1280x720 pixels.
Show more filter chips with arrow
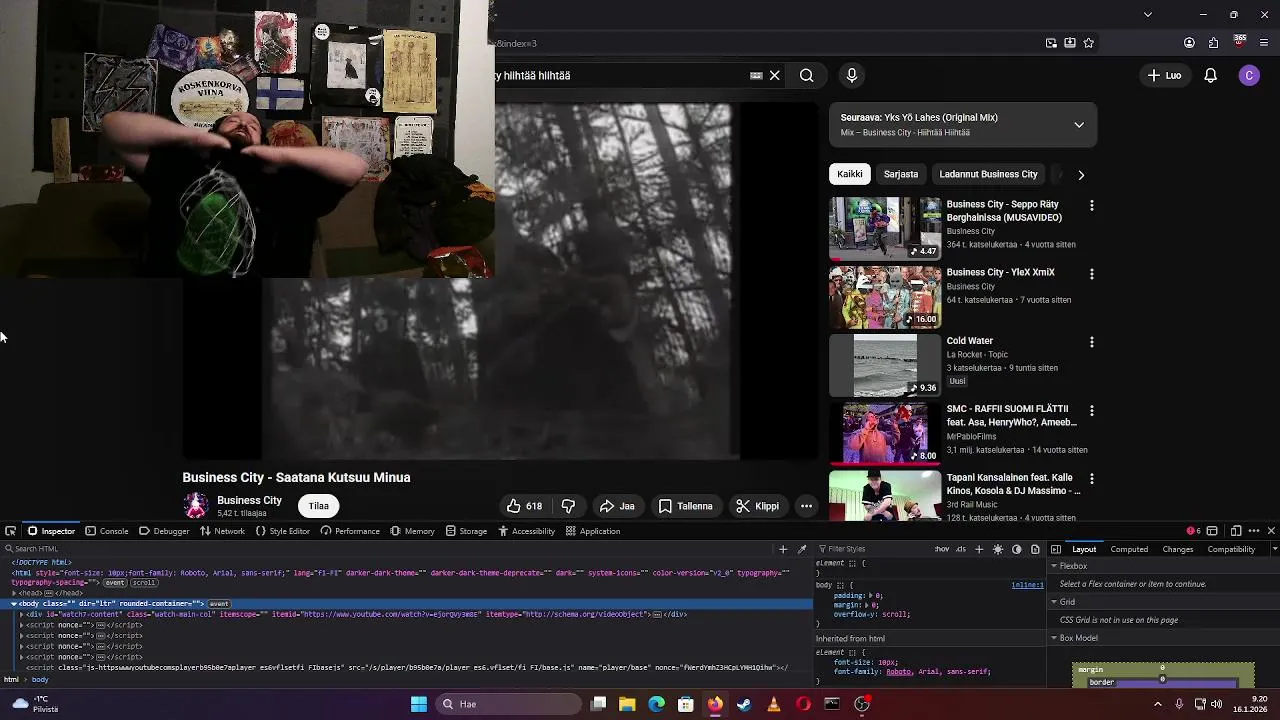(x=1080, y=174)
